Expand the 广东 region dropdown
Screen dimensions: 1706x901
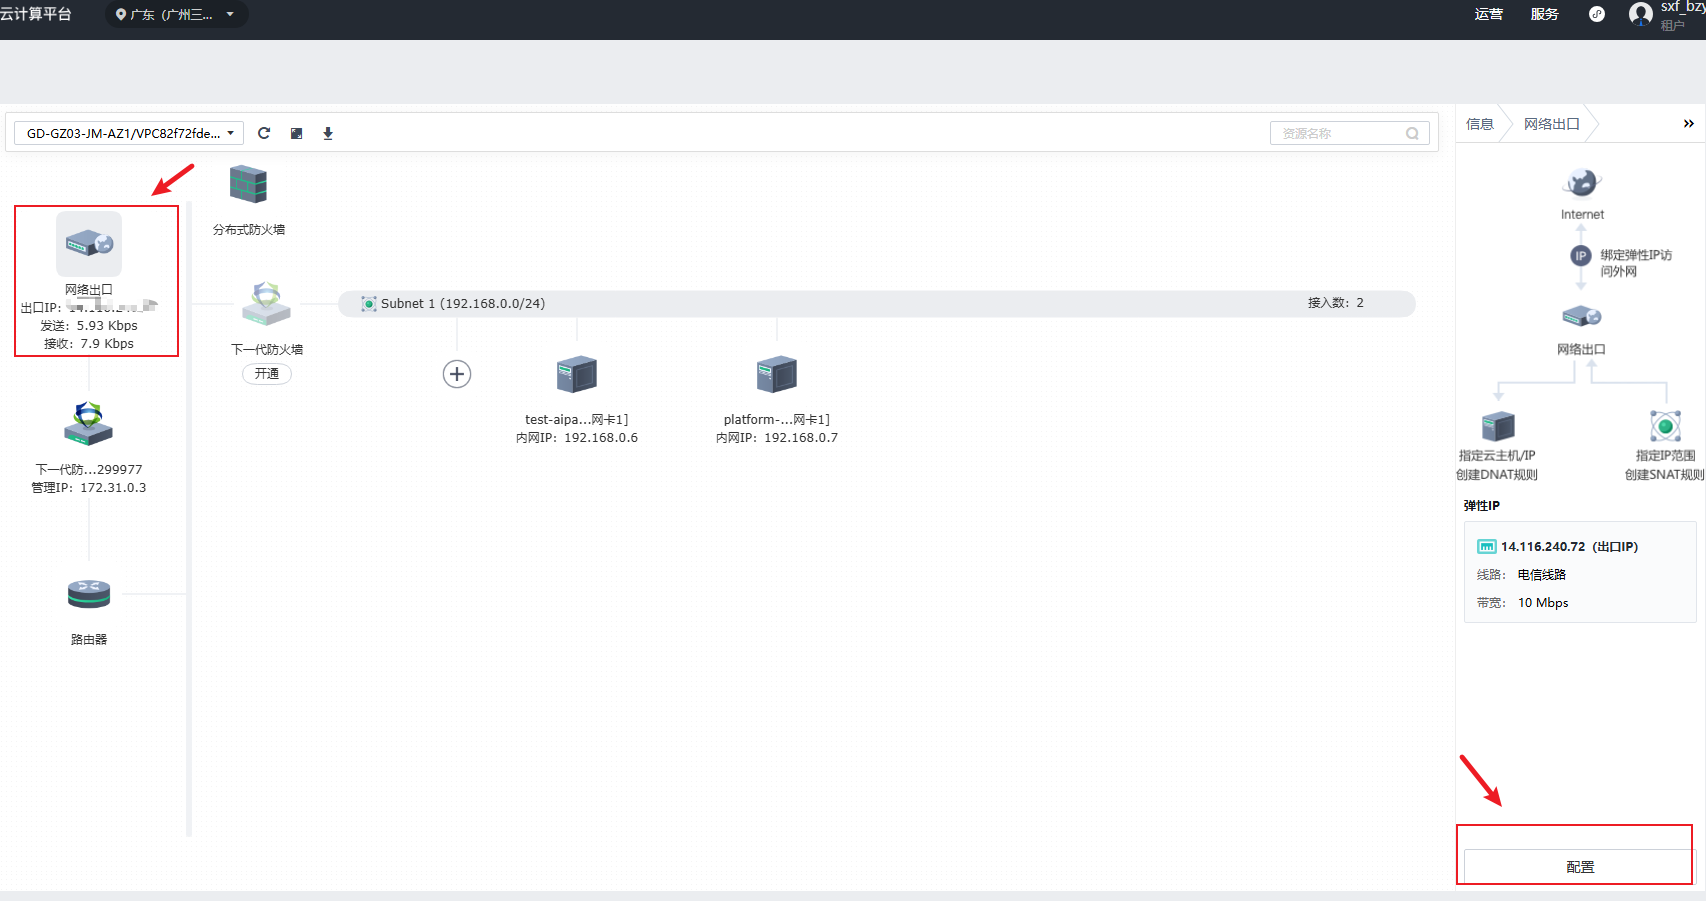click(176, 15)
